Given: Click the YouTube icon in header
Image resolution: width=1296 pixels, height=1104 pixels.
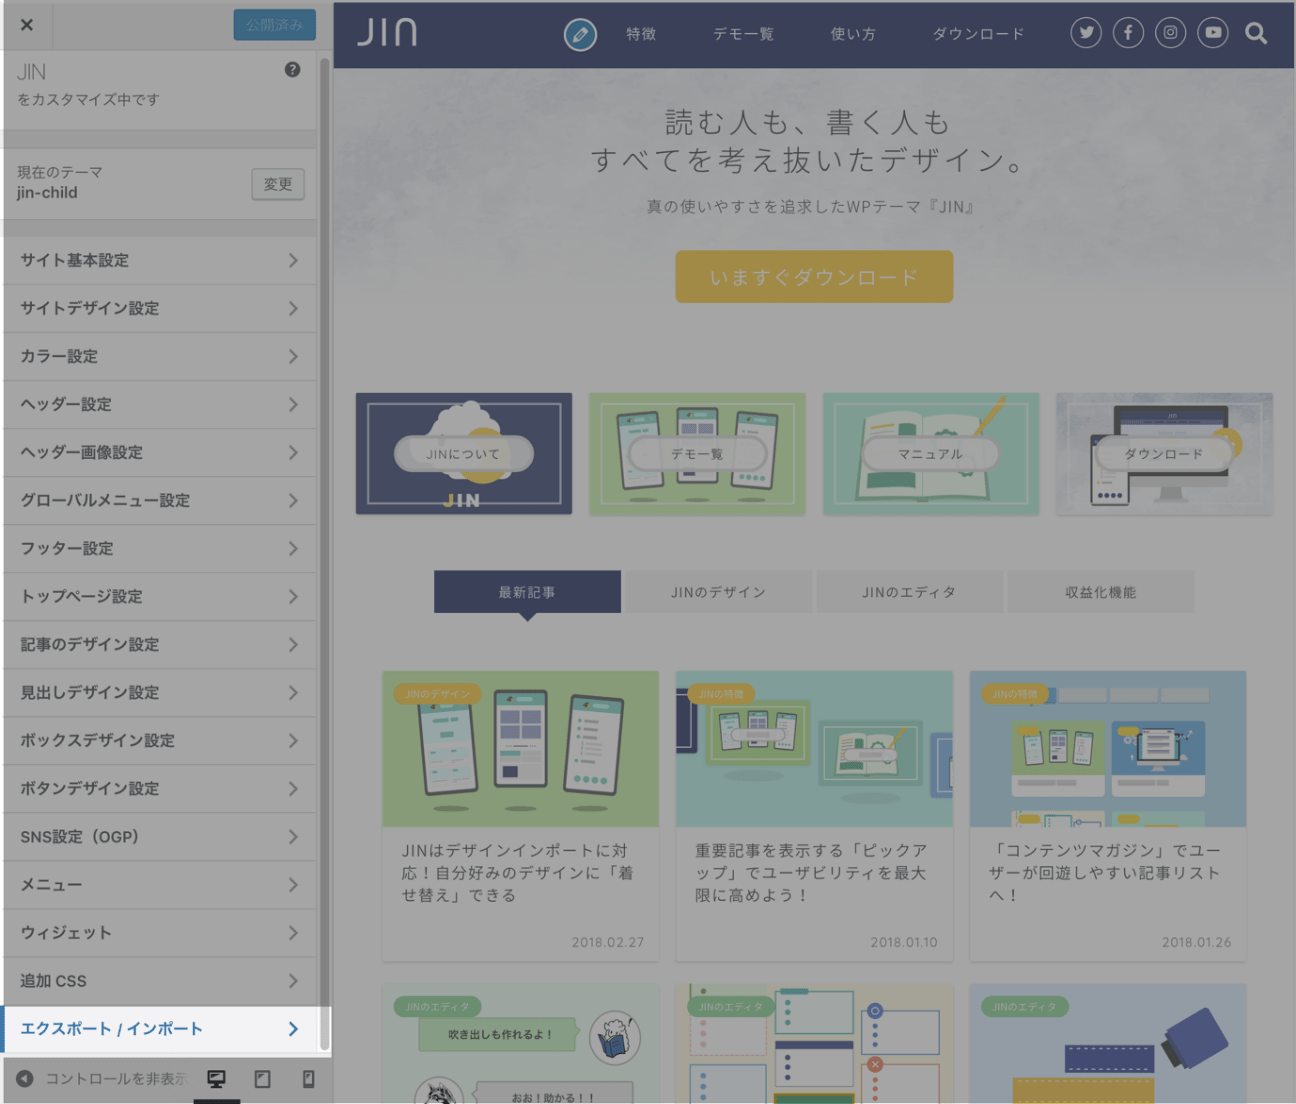Looking at the screenshot, I should [x=1213, y=33].
